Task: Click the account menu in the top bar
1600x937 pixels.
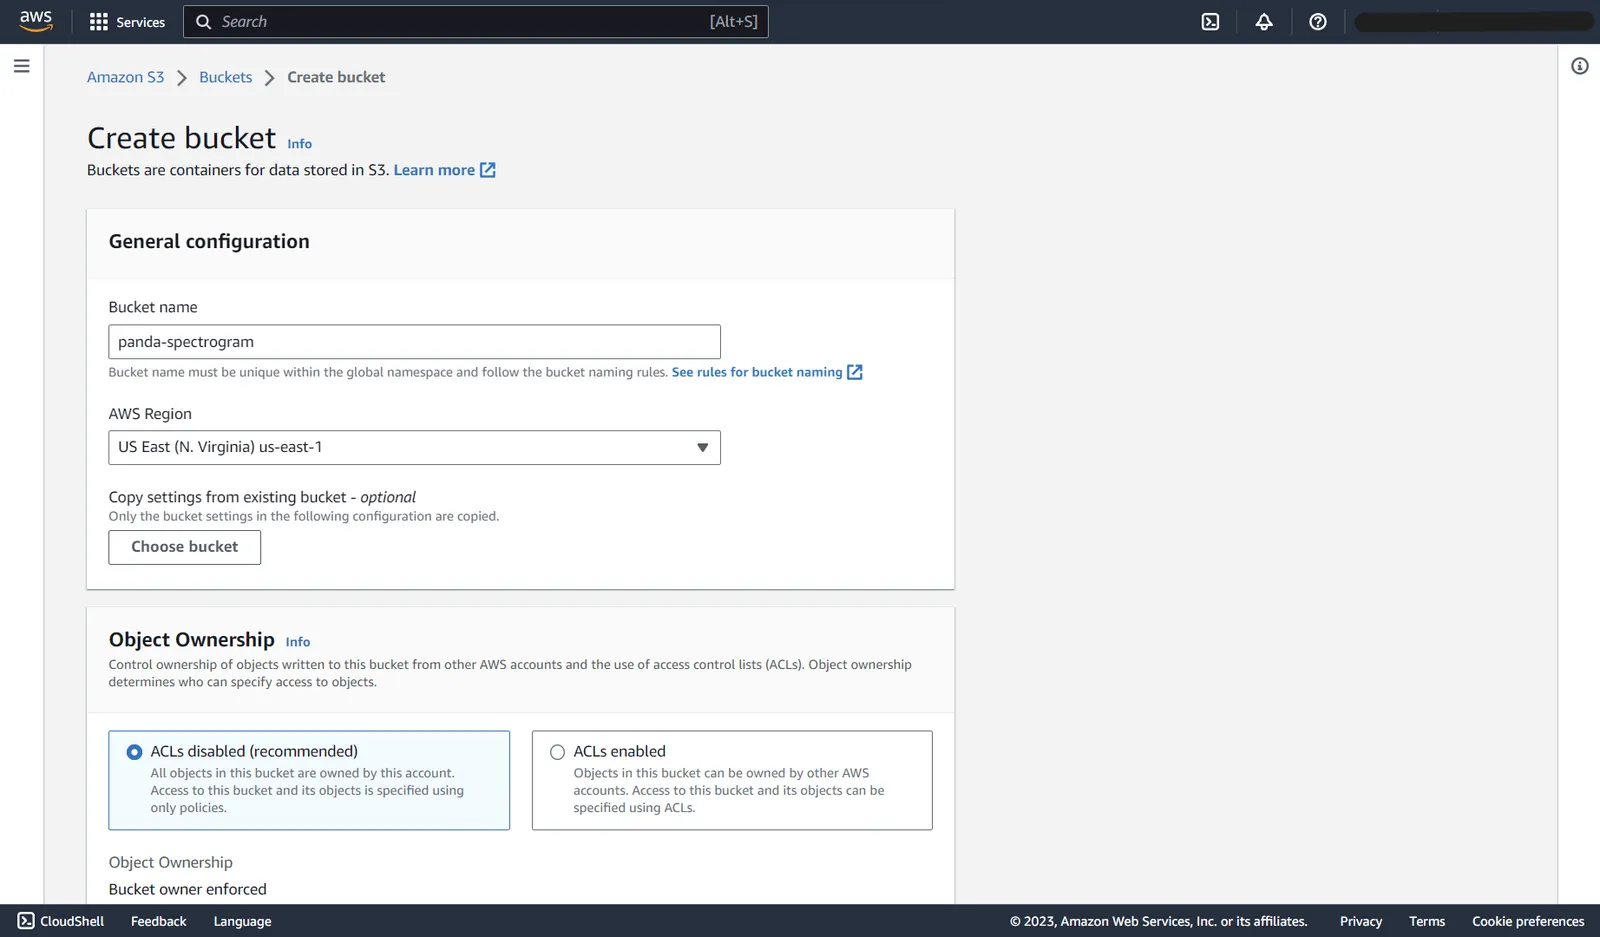Action: pos(1474,22)
